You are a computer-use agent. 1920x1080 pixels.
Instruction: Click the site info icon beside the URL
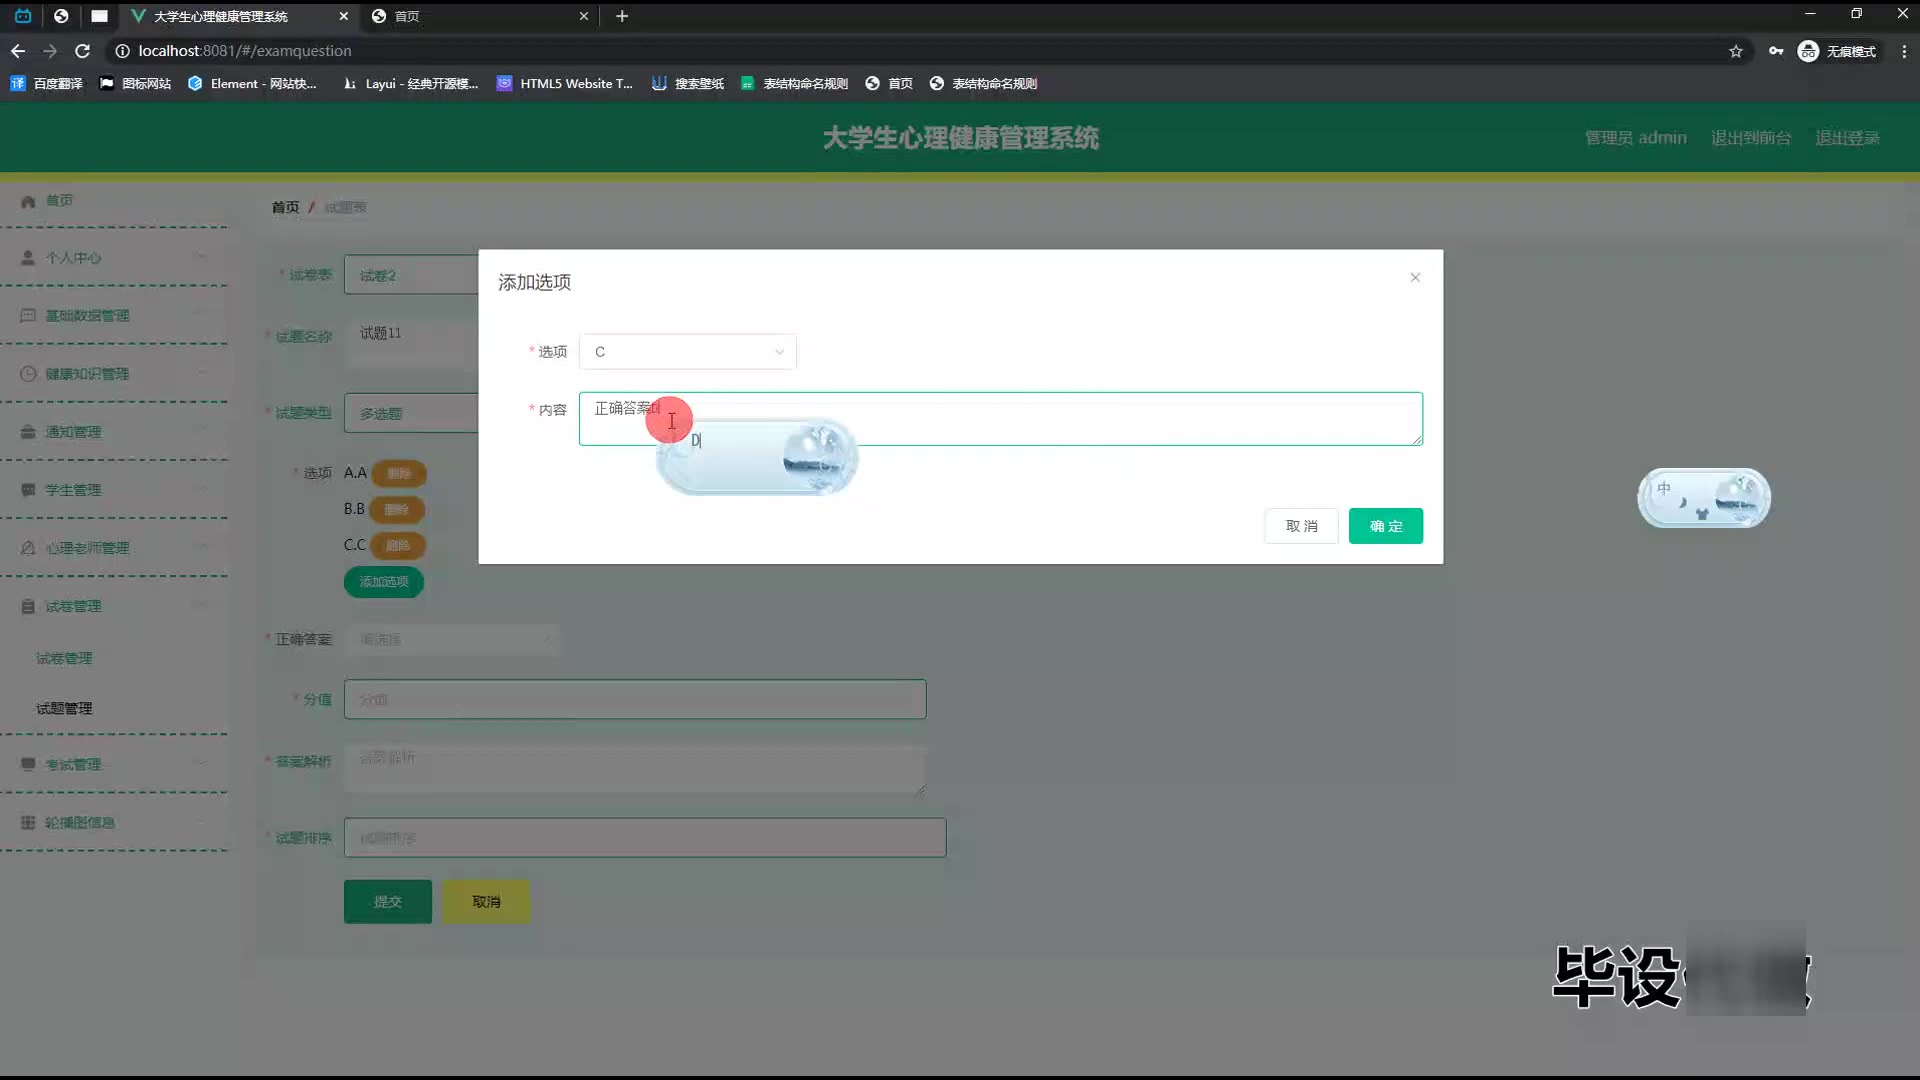[122, 51]
